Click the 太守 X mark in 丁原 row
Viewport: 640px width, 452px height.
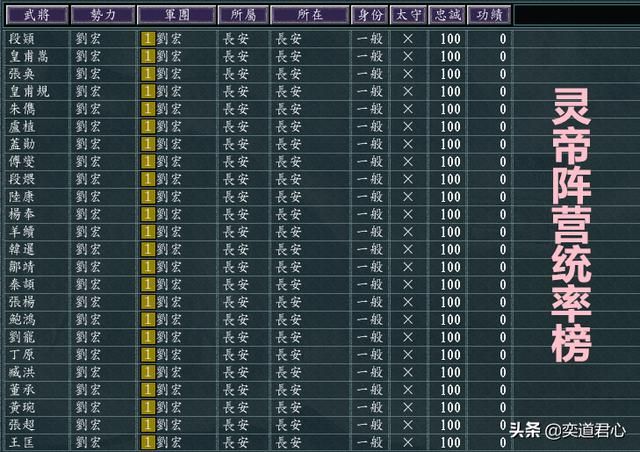click(x=408, y=355)
